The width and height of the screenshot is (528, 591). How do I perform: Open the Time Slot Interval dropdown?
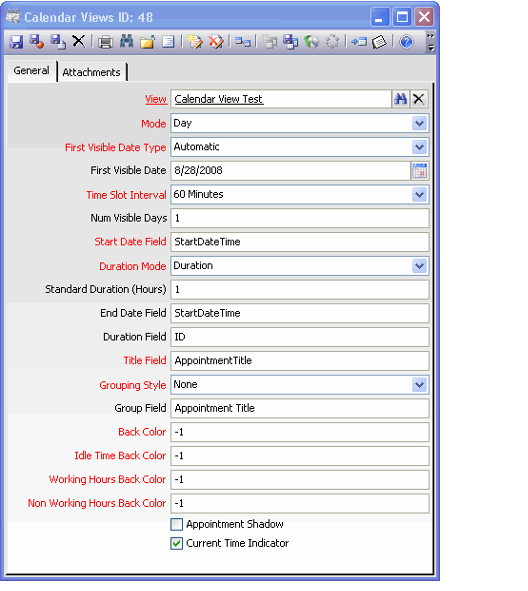pyautogui.click(x=419, y=194)
